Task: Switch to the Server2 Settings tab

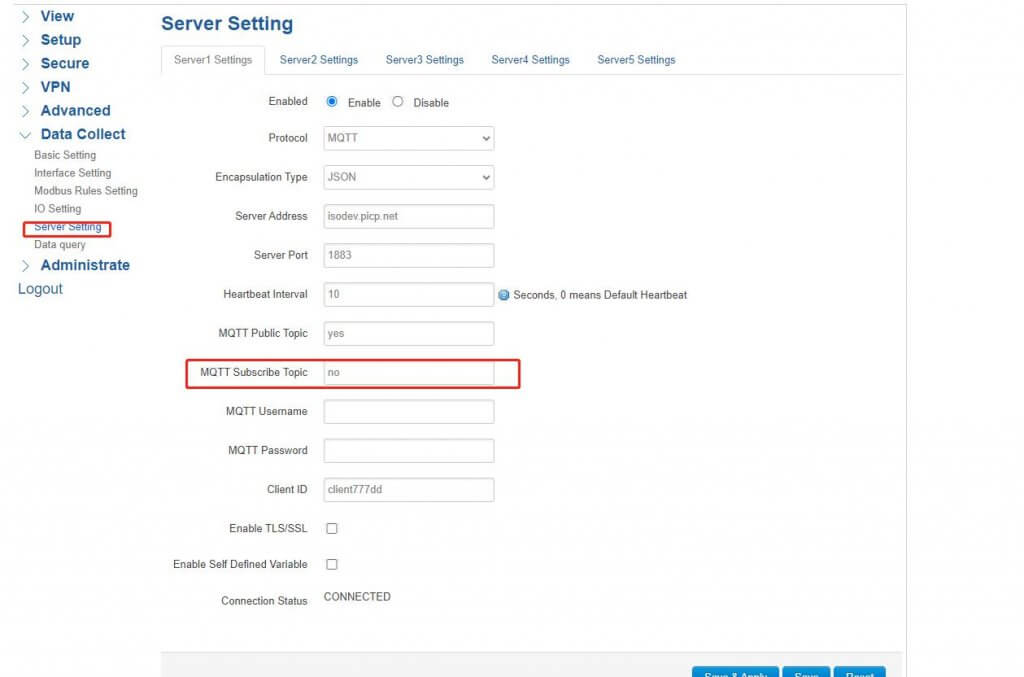Action: [318, 59]
